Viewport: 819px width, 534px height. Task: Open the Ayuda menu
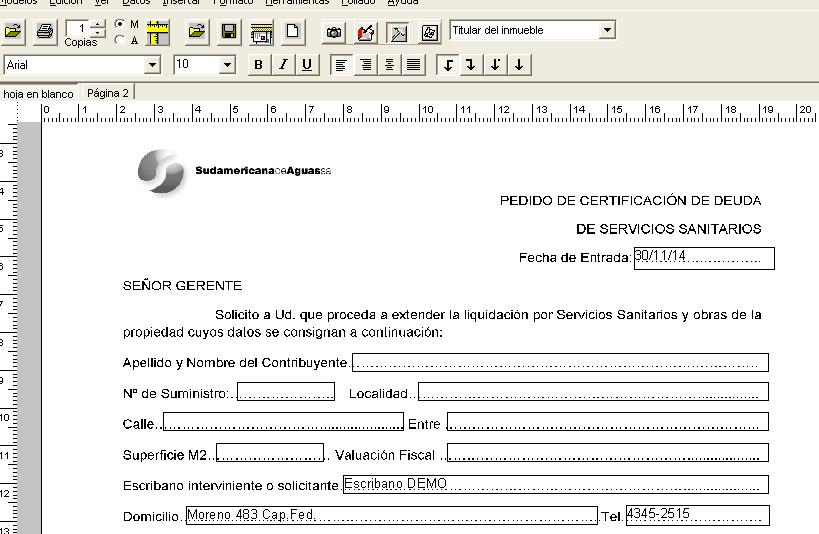[x=403, y=2]
